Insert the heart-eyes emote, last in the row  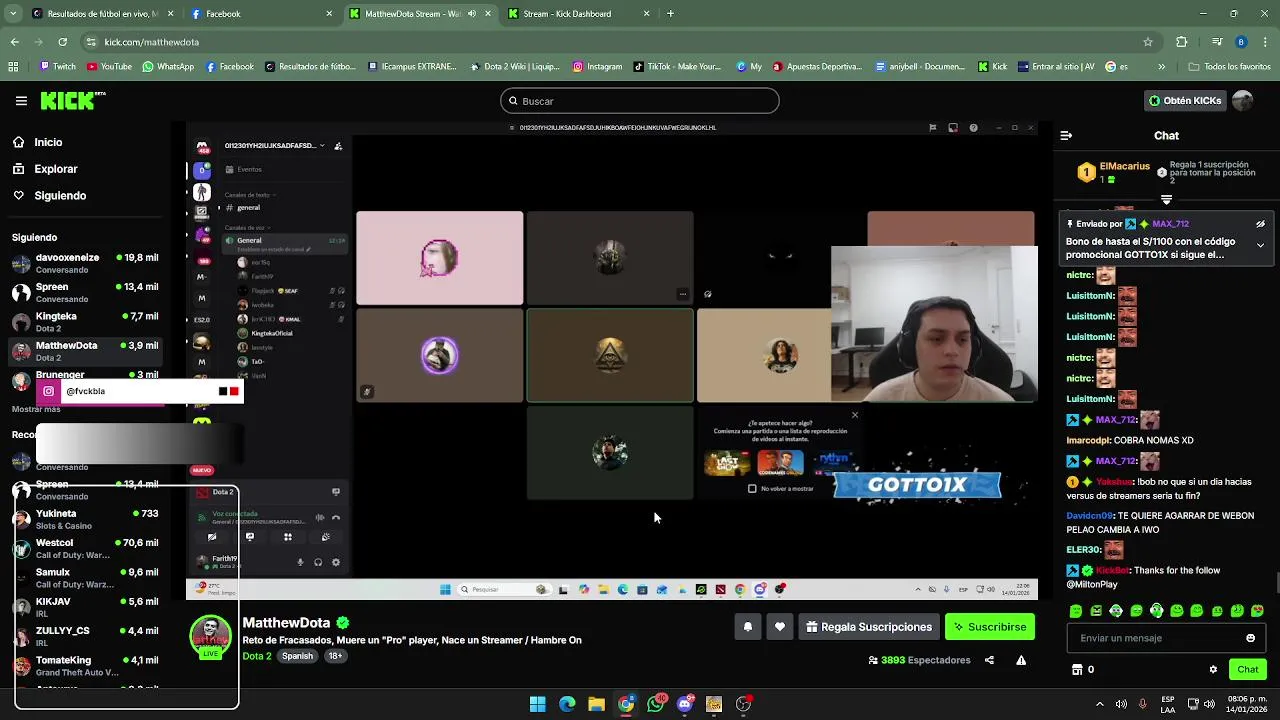click(x=1257, y=611)
